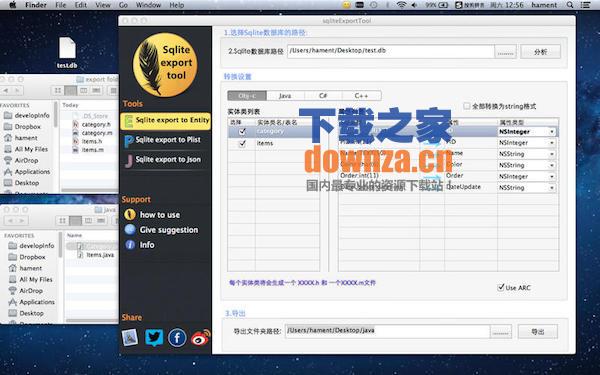Image resolution: width=600 pixels, height=375 pixels.
Task: Click the export folder path field
Action: click(x=387, y=331)
